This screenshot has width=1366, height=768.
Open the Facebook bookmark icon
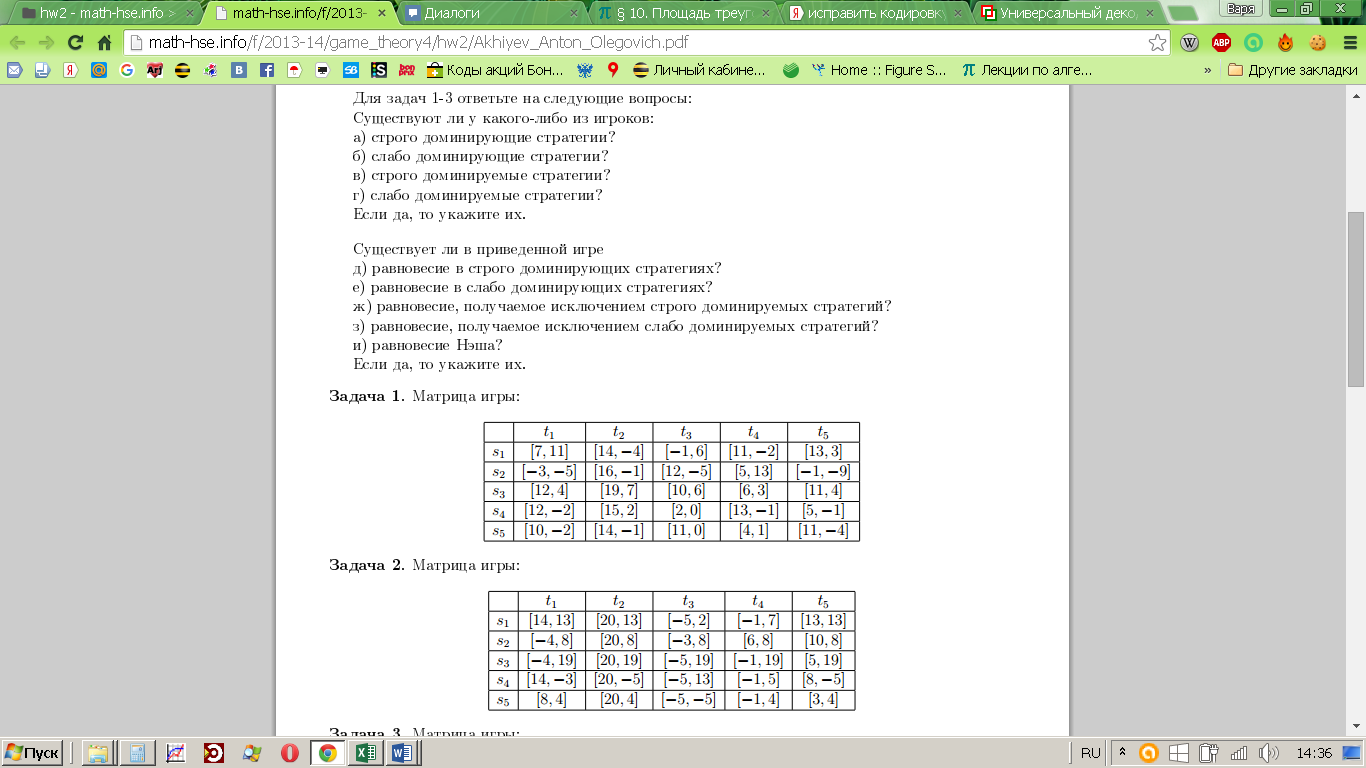point(267,70)
